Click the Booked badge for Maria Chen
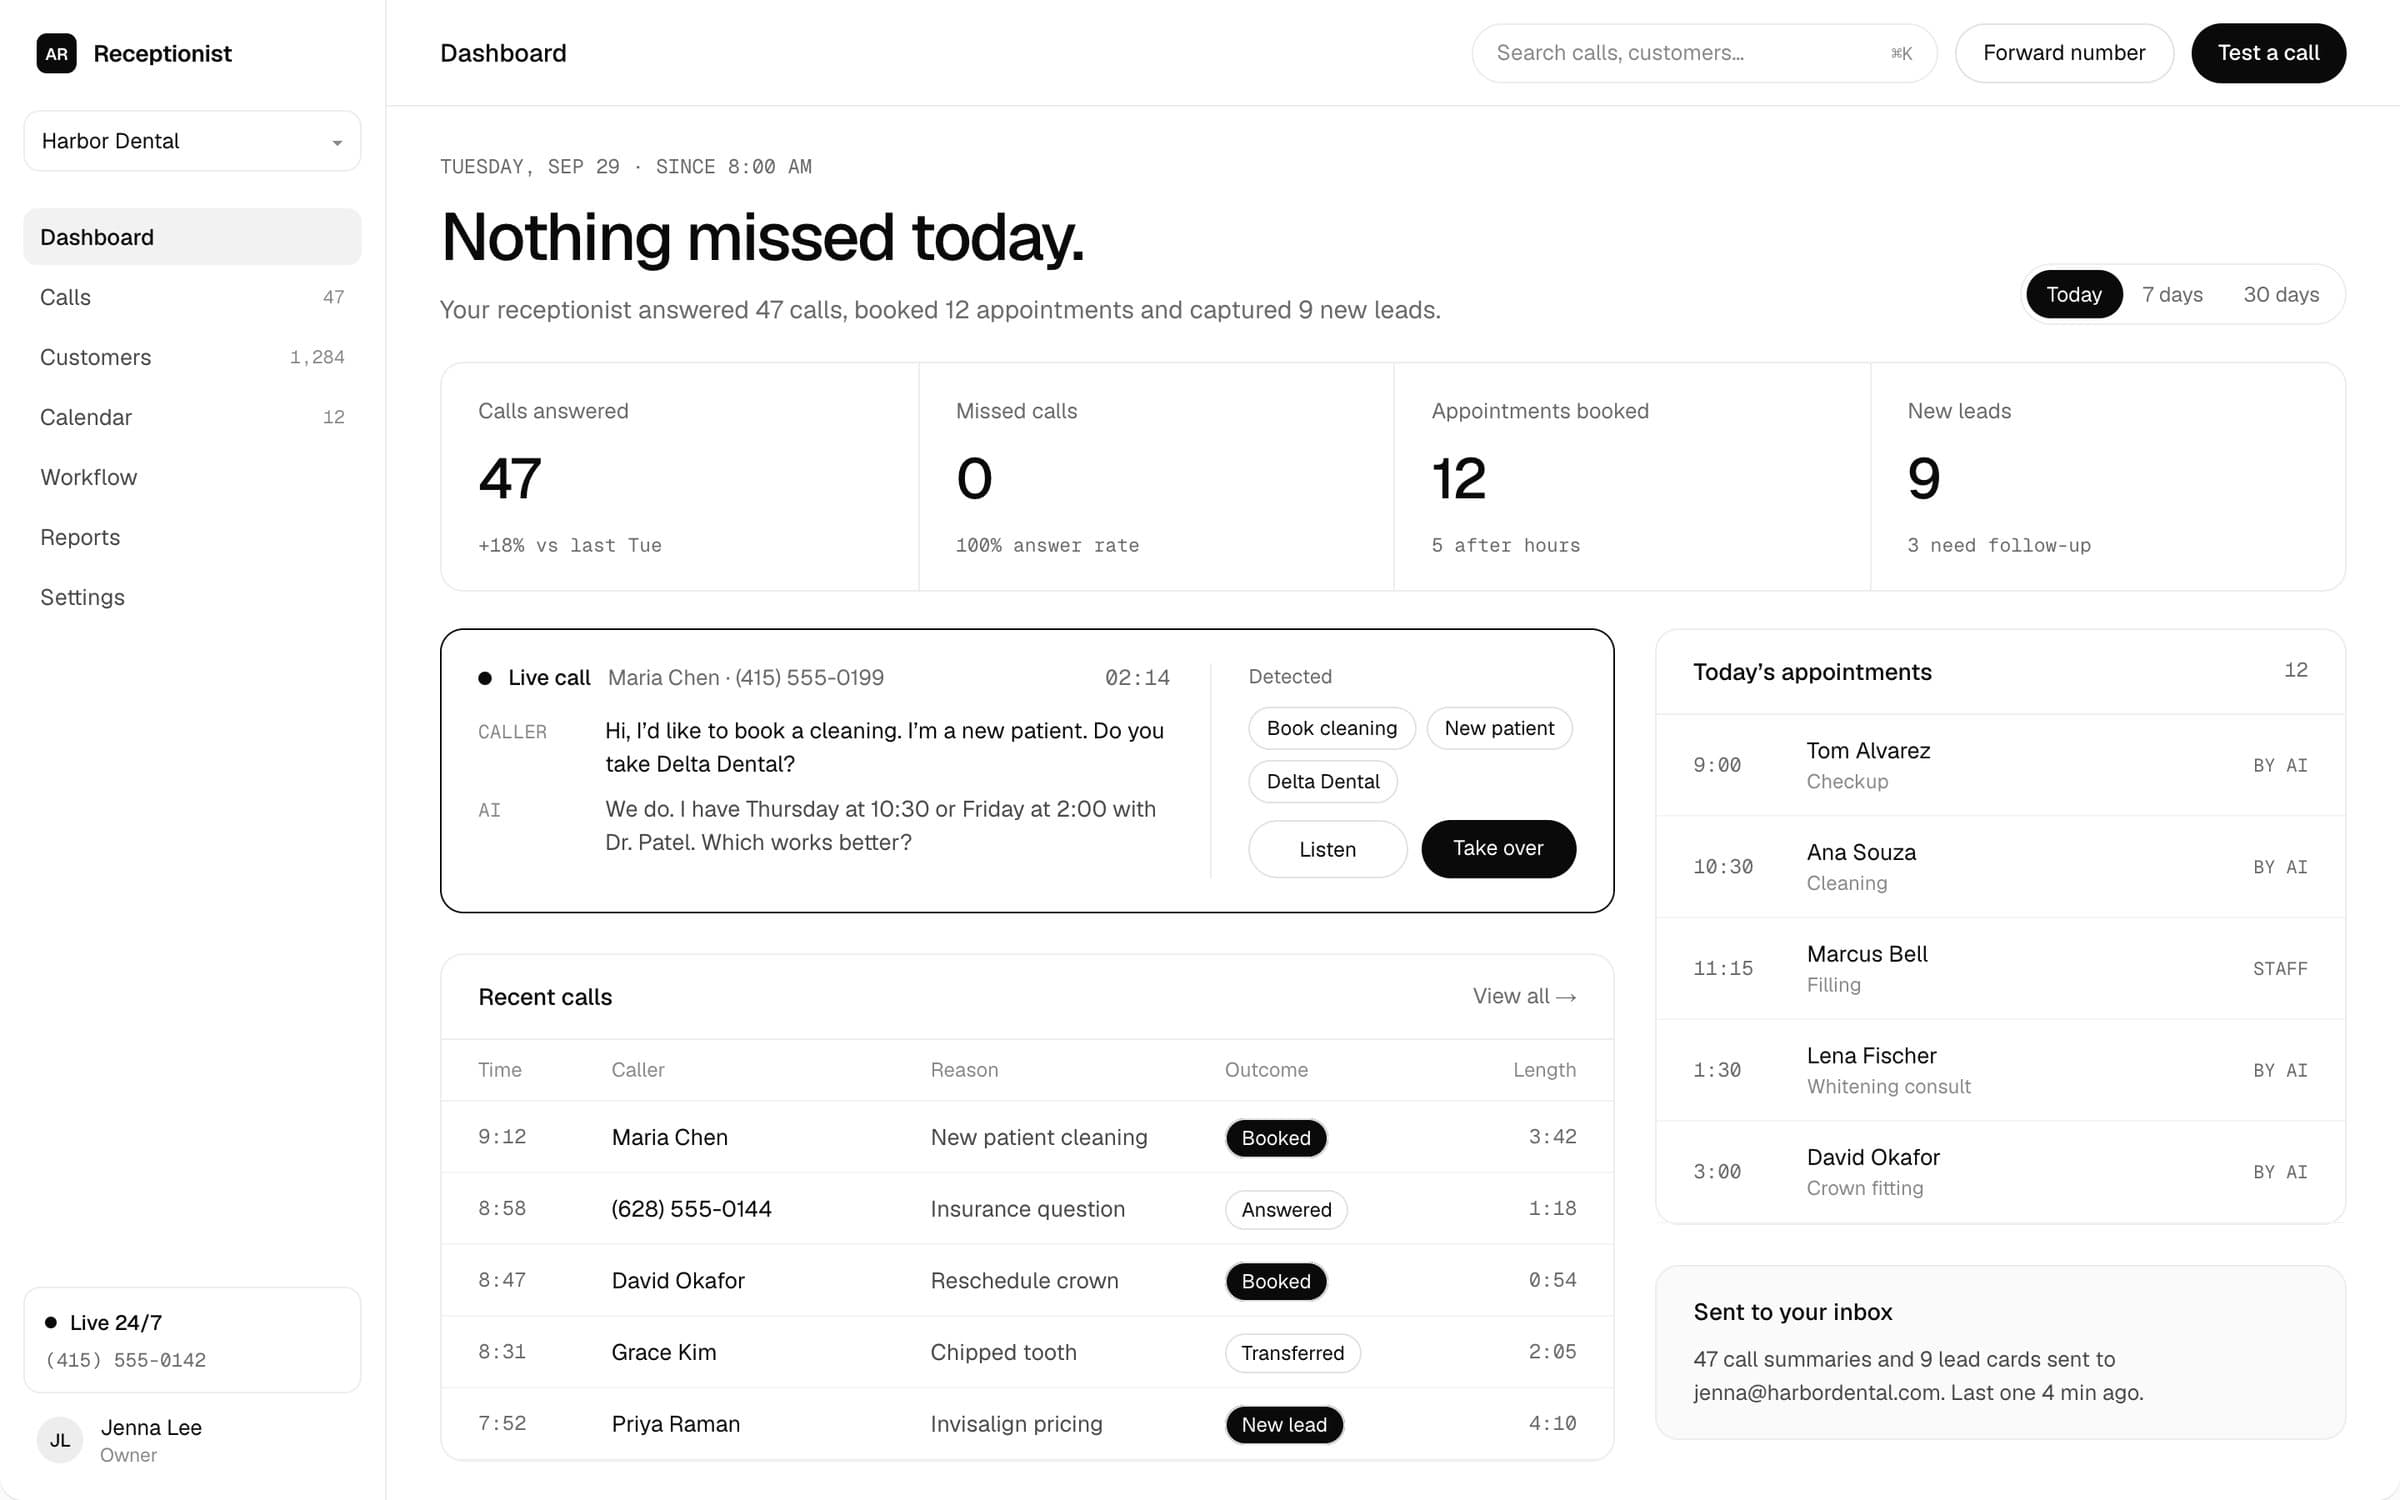 (1276, 1138)
